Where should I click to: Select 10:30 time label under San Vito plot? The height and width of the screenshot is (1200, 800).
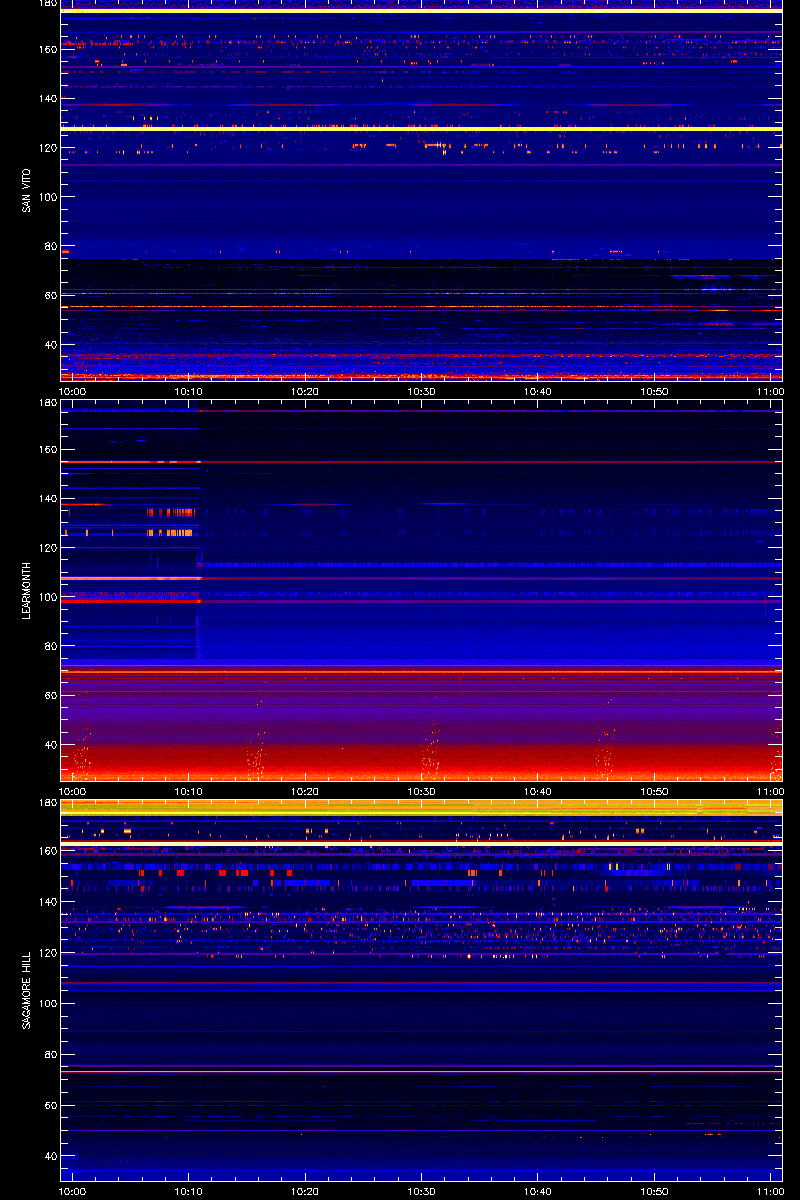click(423, 391)
